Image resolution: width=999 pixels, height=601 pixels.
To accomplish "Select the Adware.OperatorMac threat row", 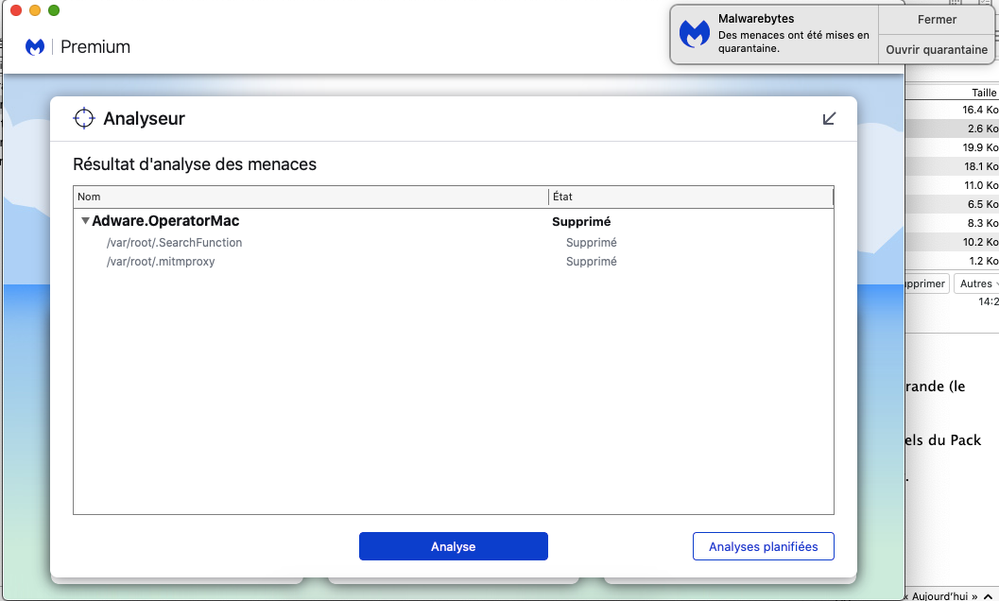I will [x=165, y=221].
